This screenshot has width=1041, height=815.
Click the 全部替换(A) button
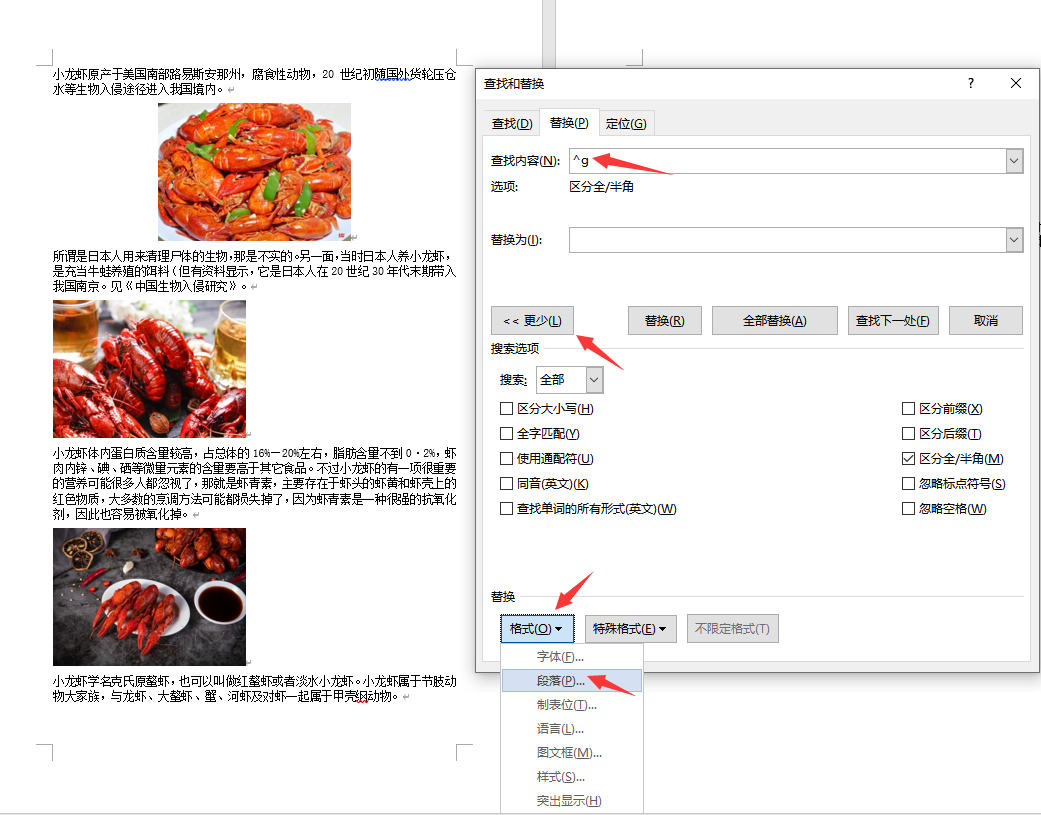coord(775,321)
